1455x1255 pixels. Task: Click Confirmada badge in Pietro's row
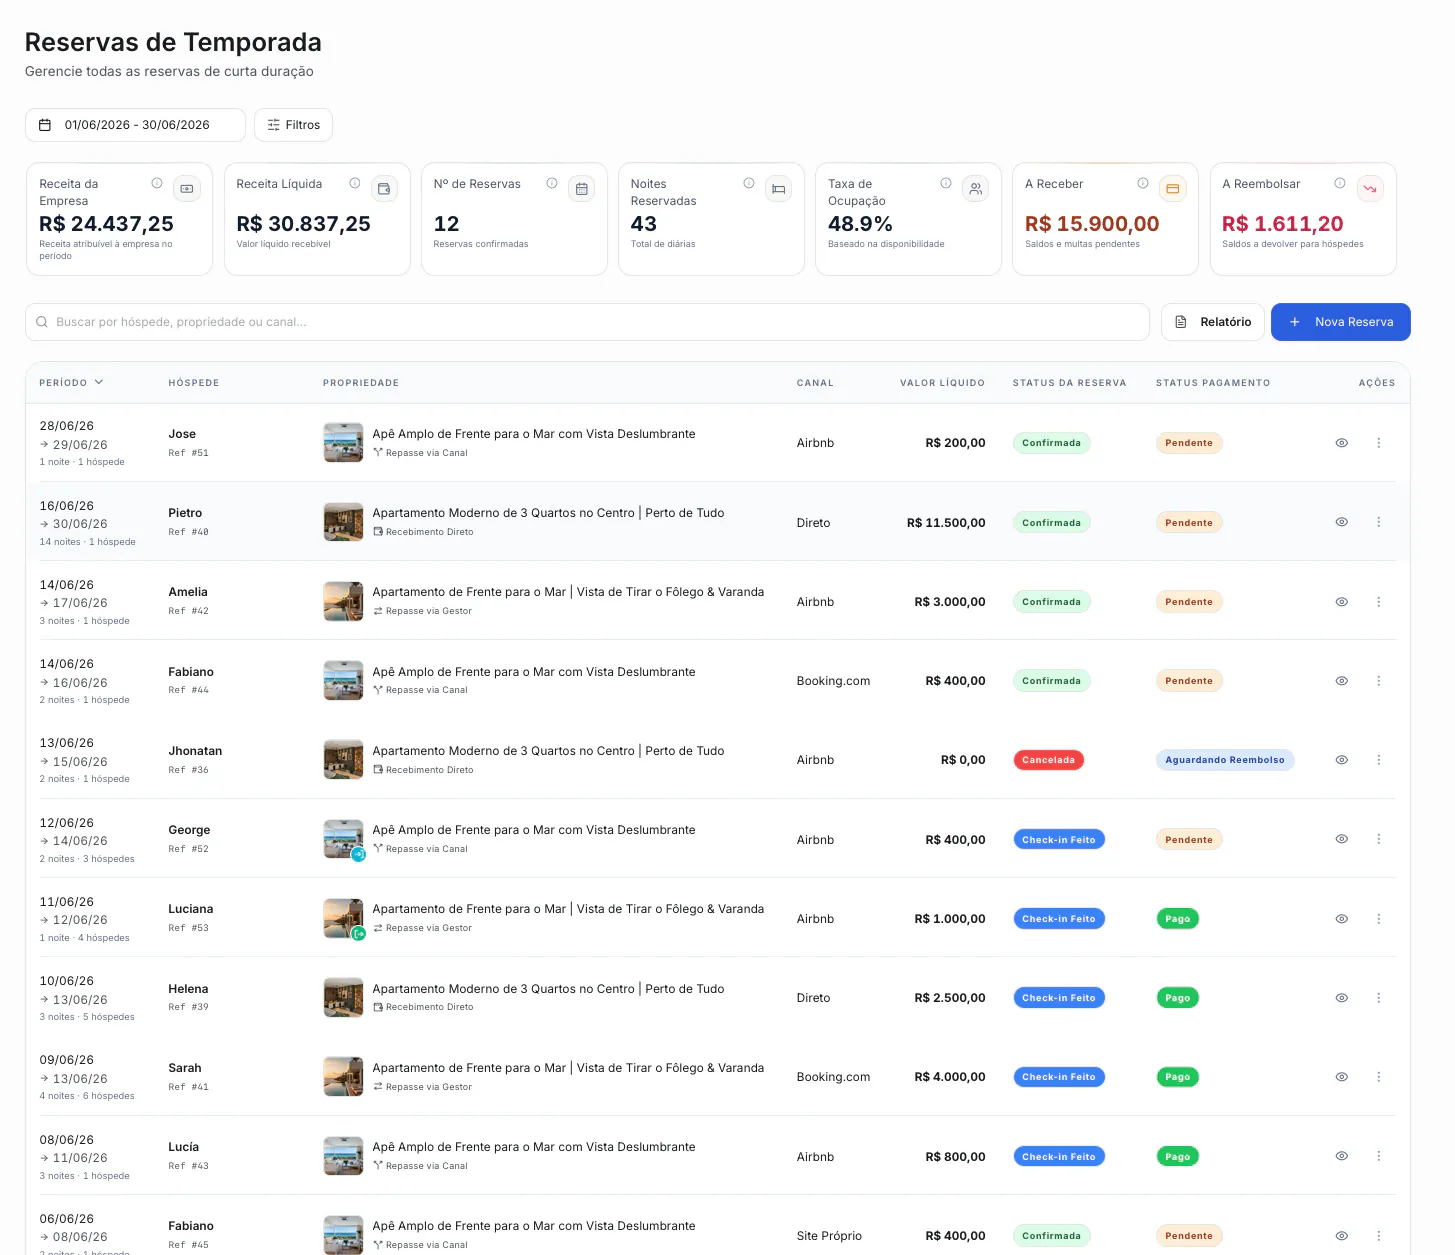pos(1051,523)
